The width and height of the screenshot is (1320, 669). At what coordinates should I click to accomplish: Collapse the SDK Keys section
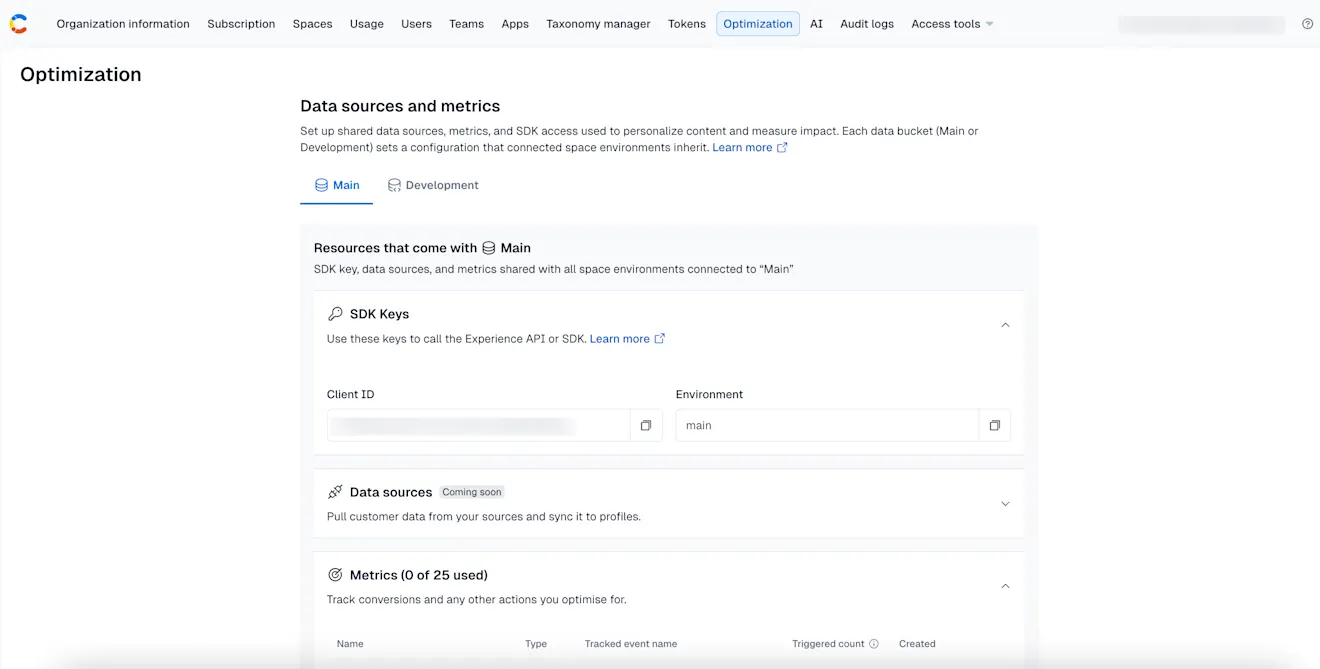click(x=1005, y=325)
